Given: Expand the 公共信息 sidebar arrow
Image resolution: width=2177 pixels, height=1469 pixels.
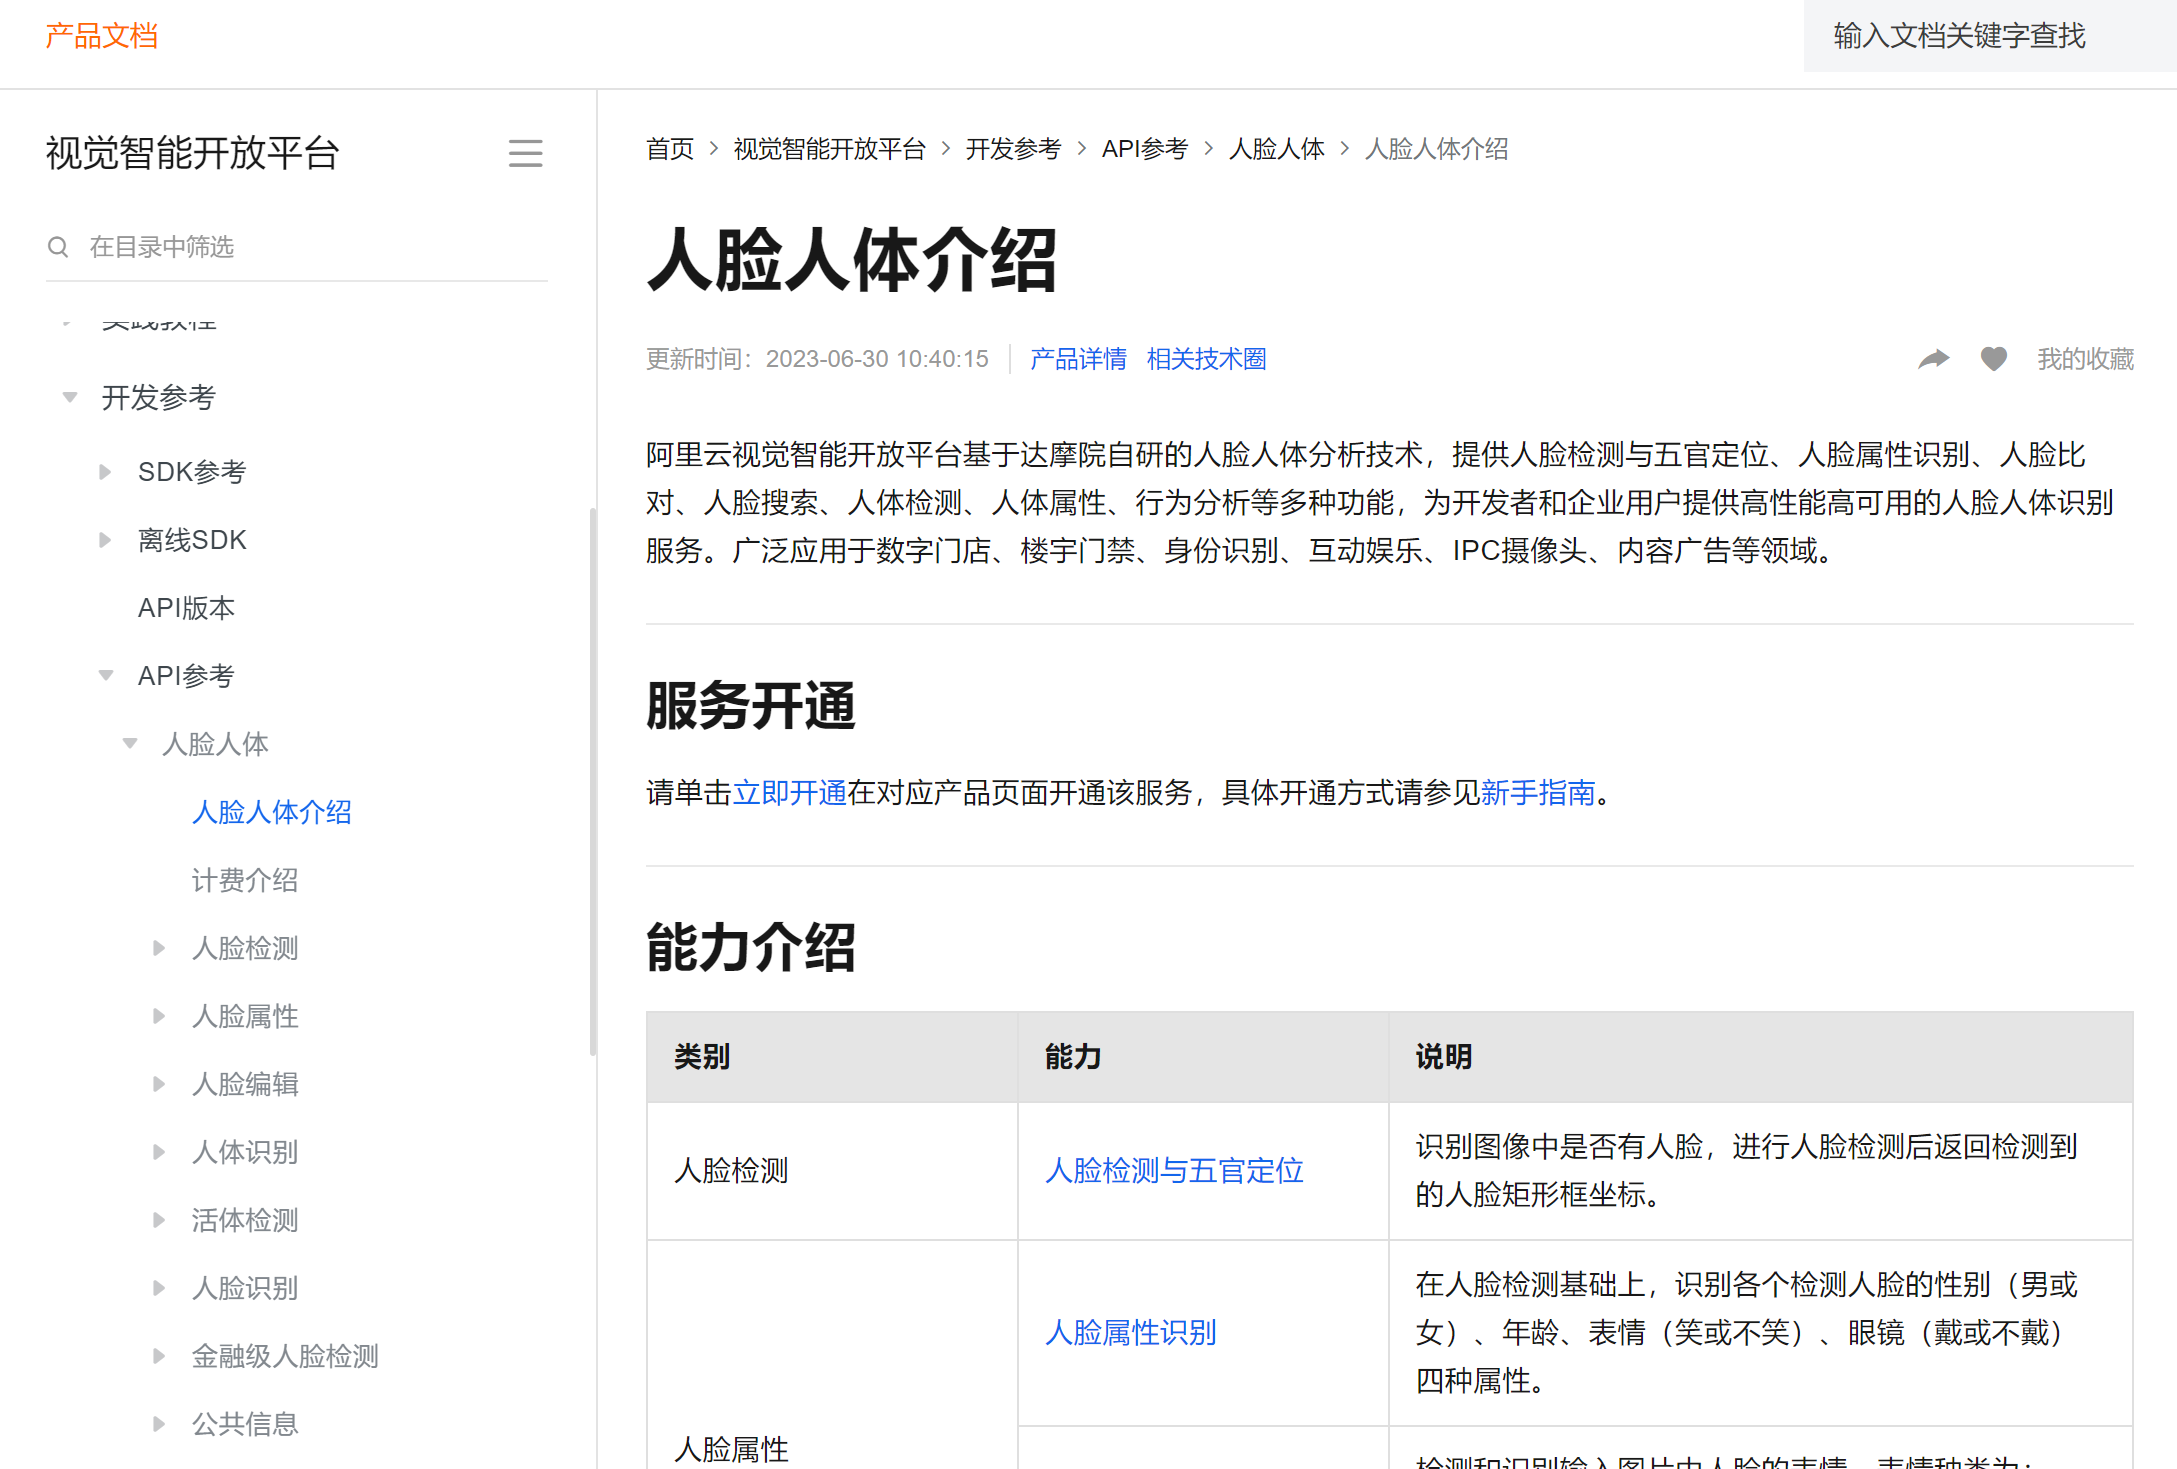Looking at the screenshot, I should click(x=159, y=1424).
